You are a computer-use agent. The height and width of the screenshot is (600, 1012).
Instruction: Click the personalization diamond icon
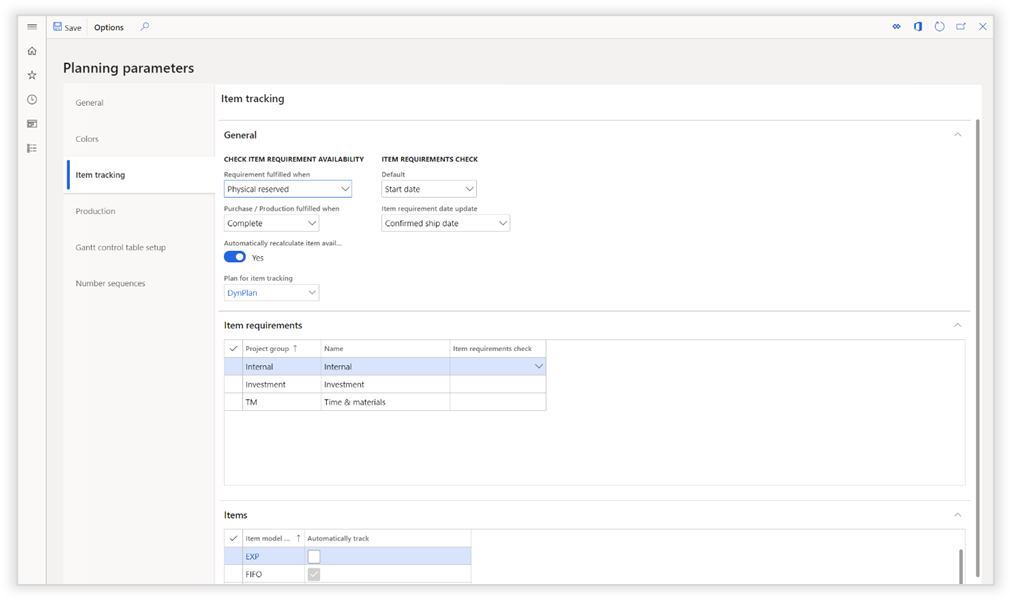(x=896, y=26)
